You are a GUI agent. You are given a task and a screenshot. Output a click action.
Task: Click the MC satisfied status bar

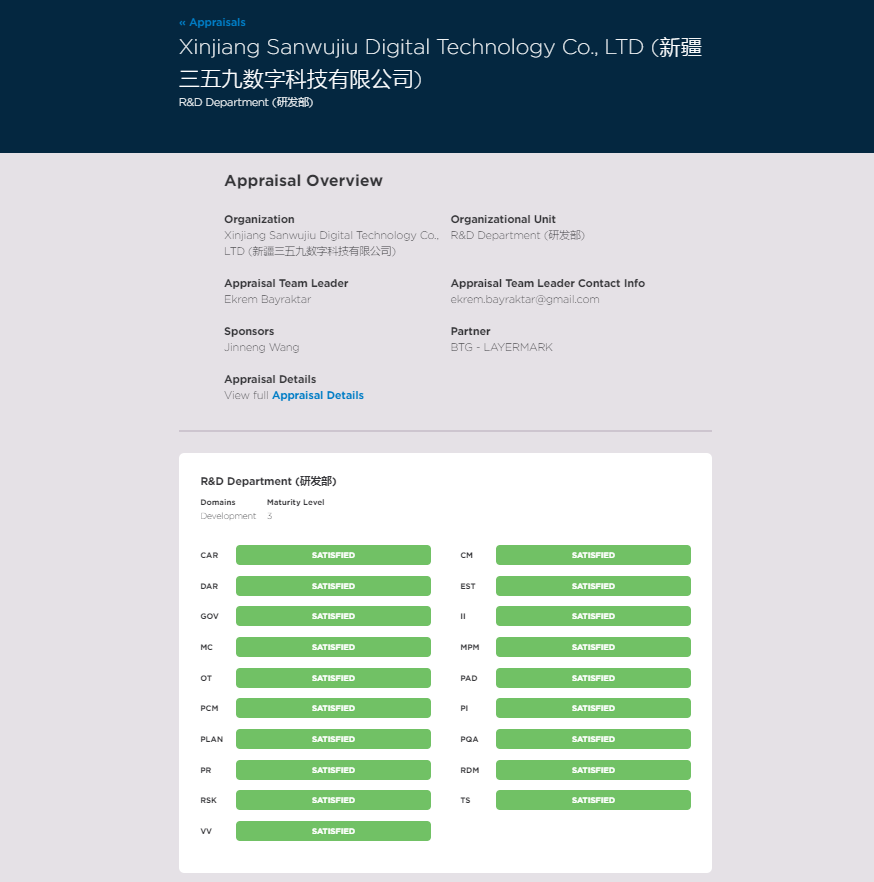[x=333, y=647]
